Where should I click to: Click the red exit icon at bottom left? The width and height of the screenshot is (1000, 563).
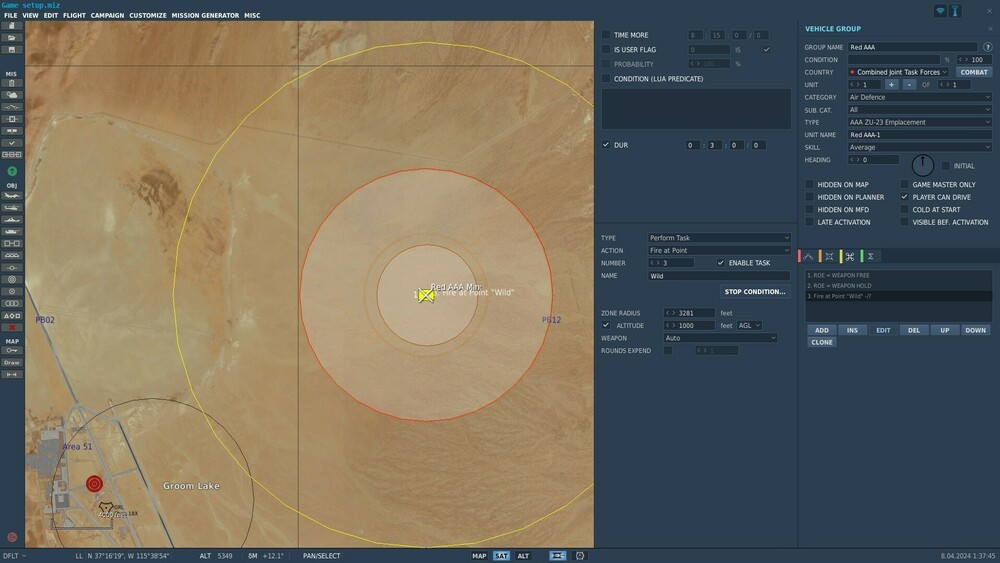[12, 537]
